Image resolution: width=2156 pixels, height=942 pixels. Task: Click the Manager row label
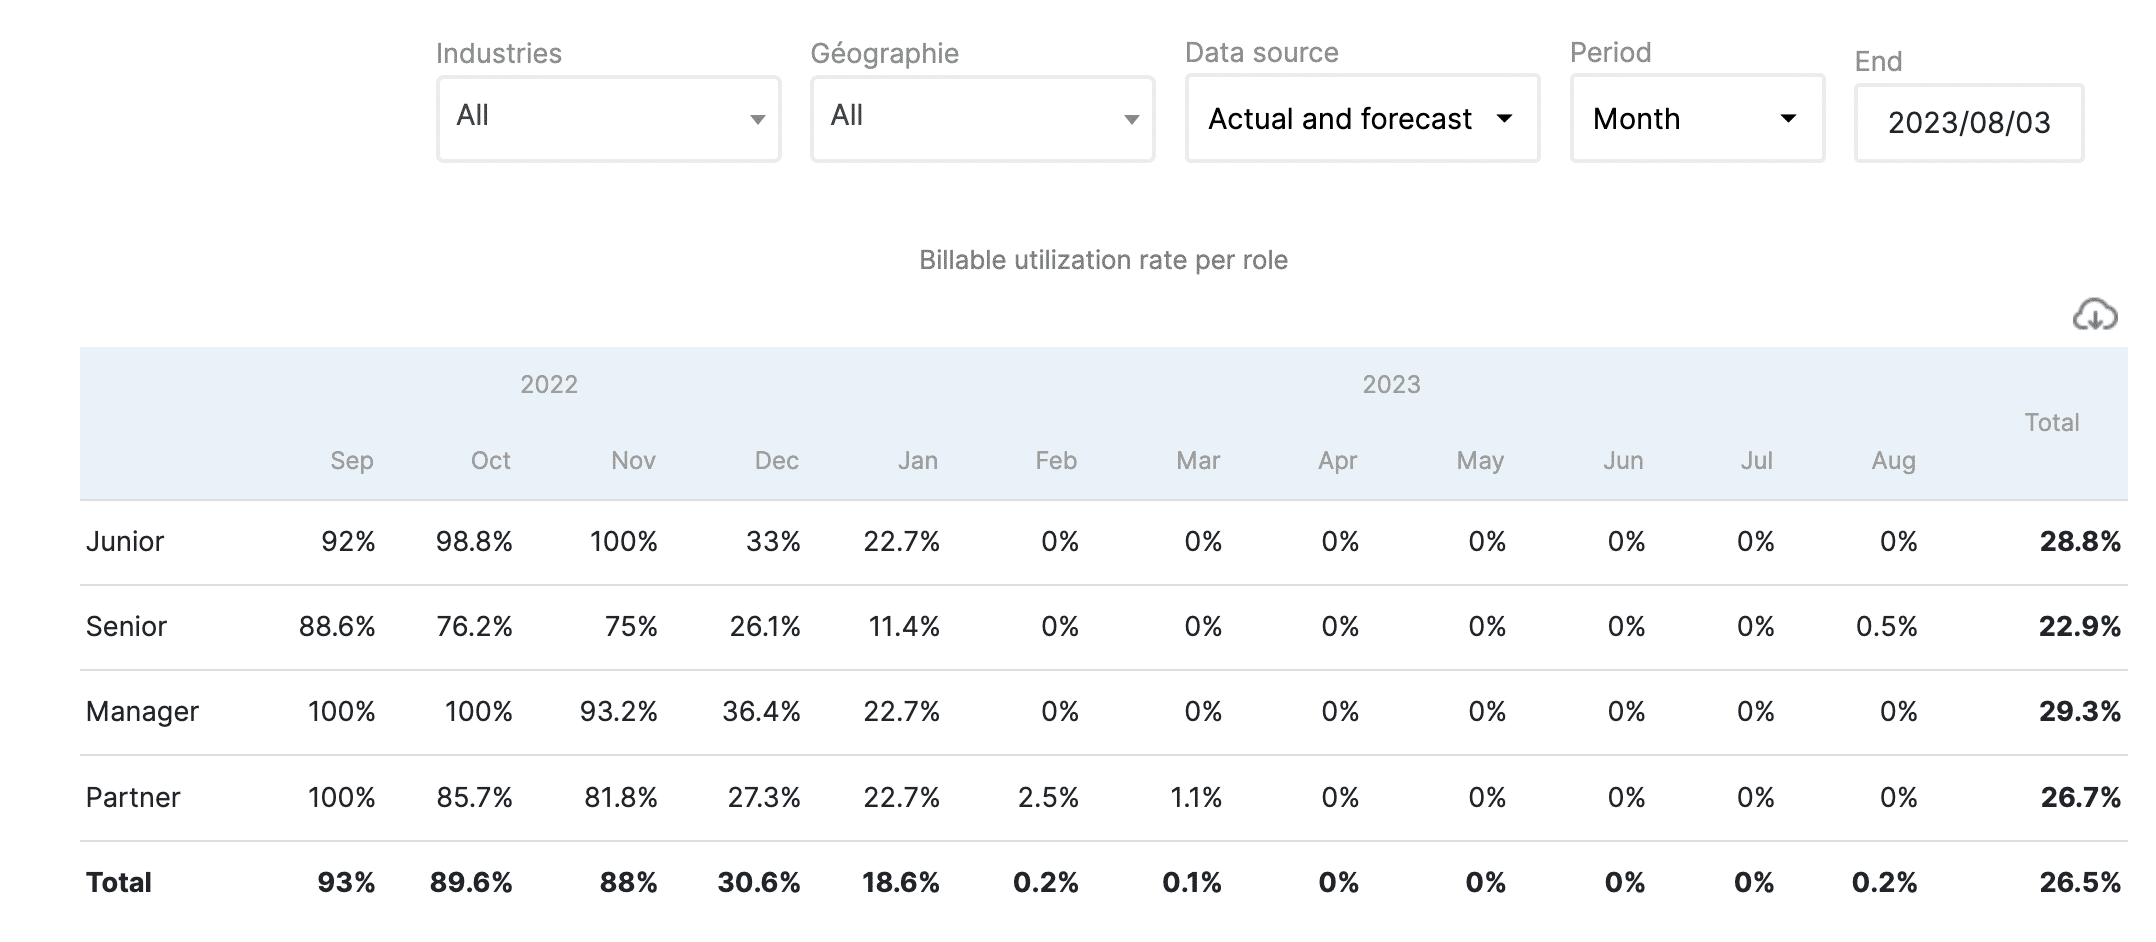tap(142, 712)
